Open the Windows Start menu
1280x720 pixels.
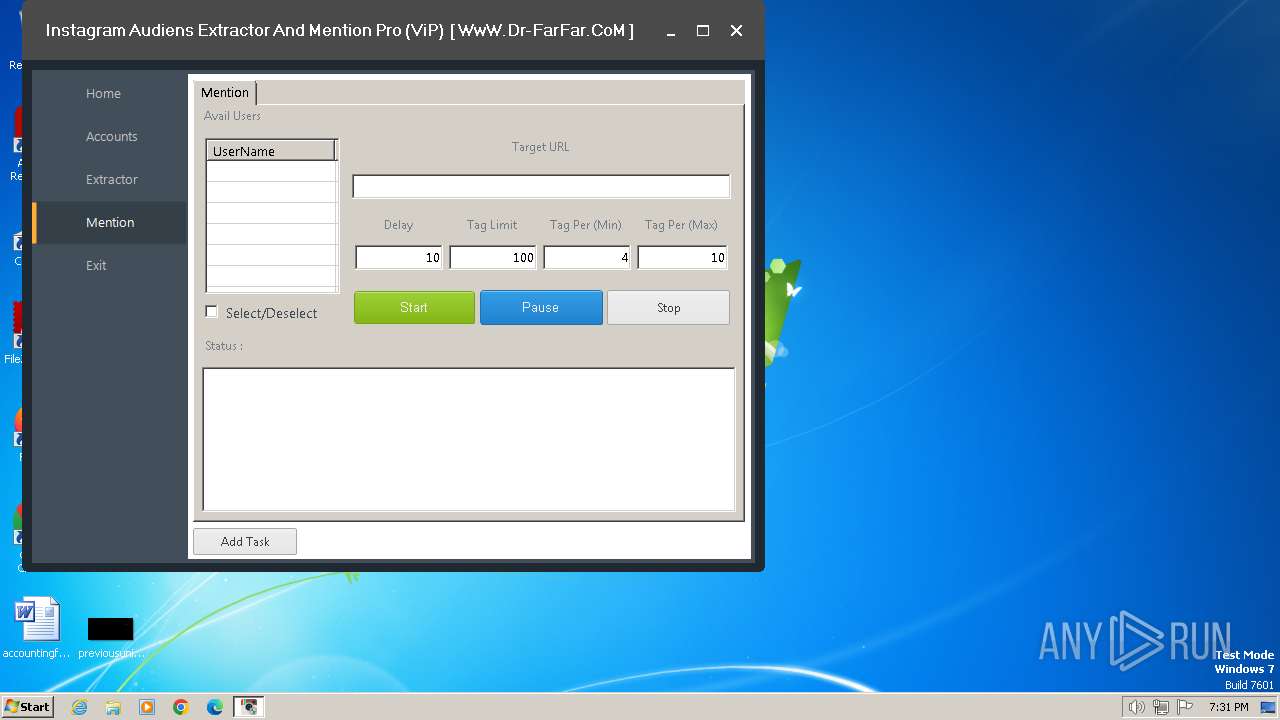(x=28, y=706)
